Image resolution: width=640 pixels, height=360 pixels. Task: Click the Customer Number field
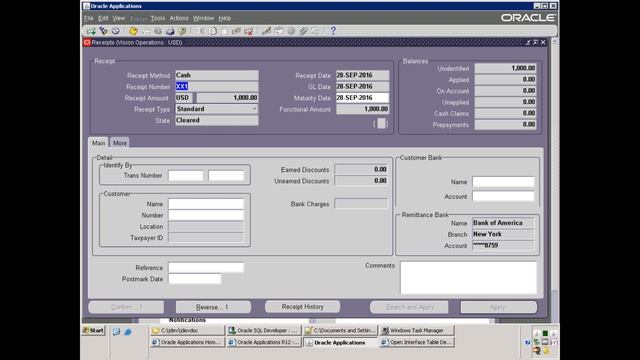pyautogui.click(x=206, y=215)
